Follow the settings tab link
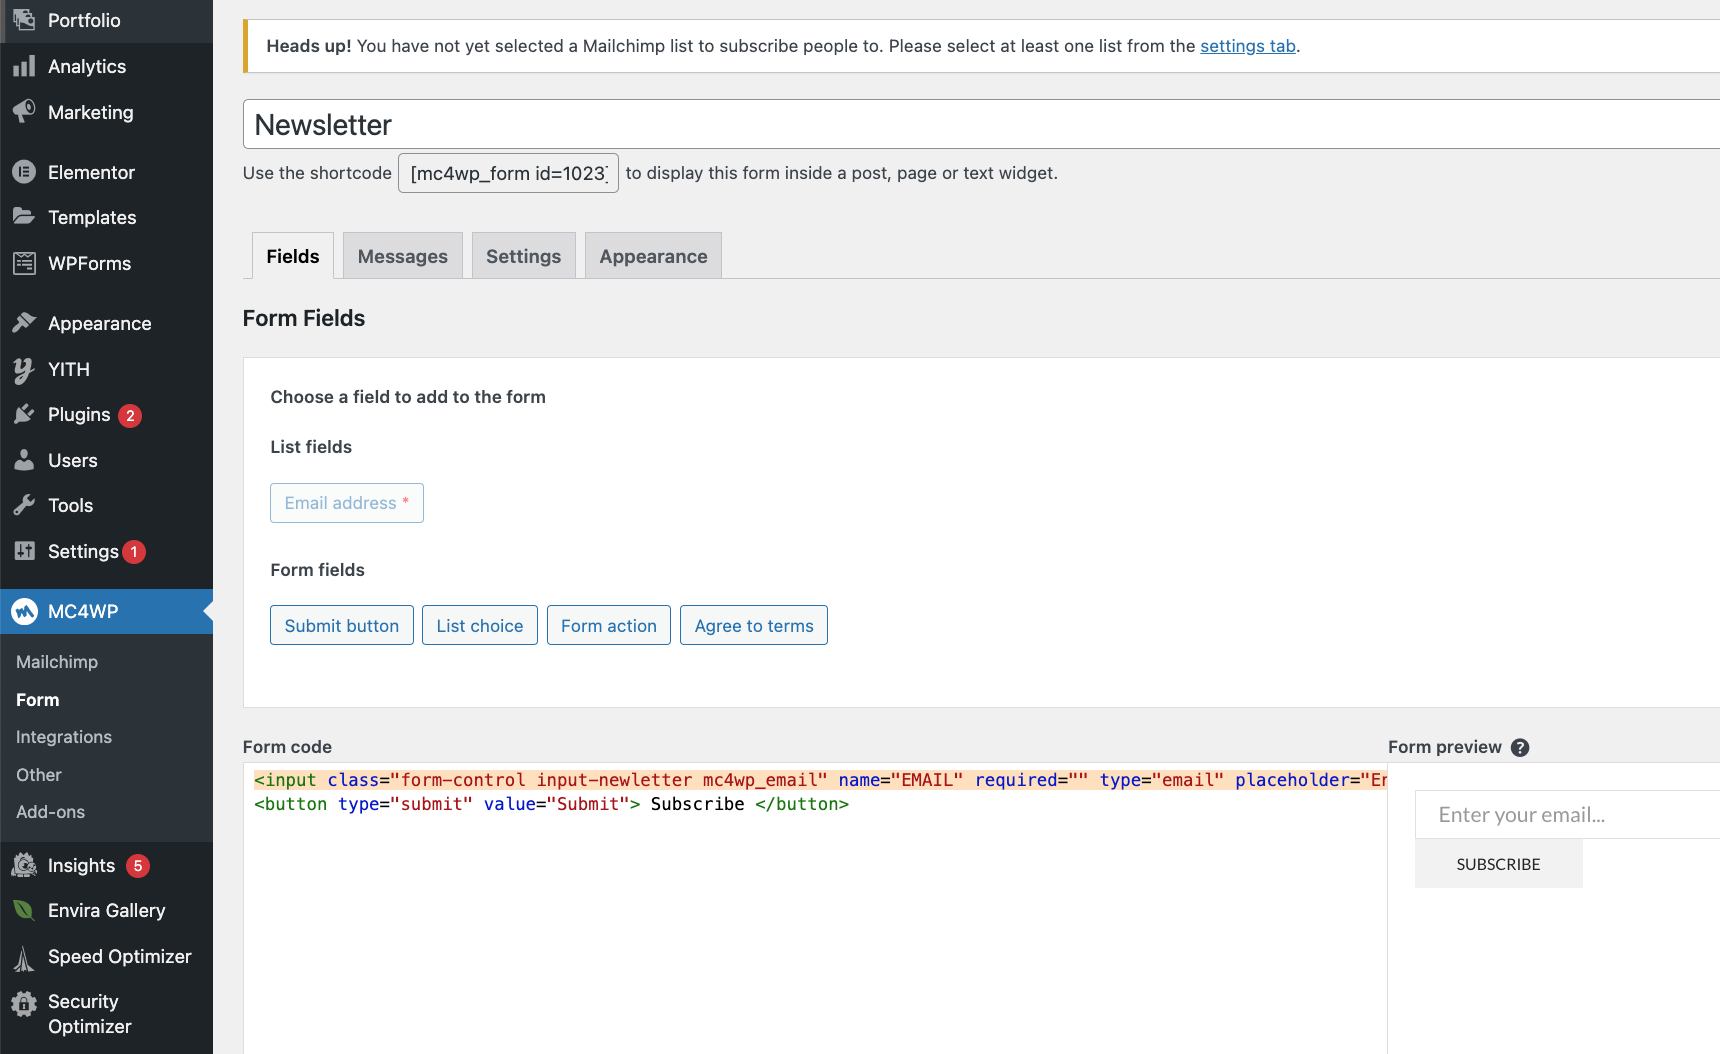The width and height of the screenshot is (1720, 1054). [1247, 46]
